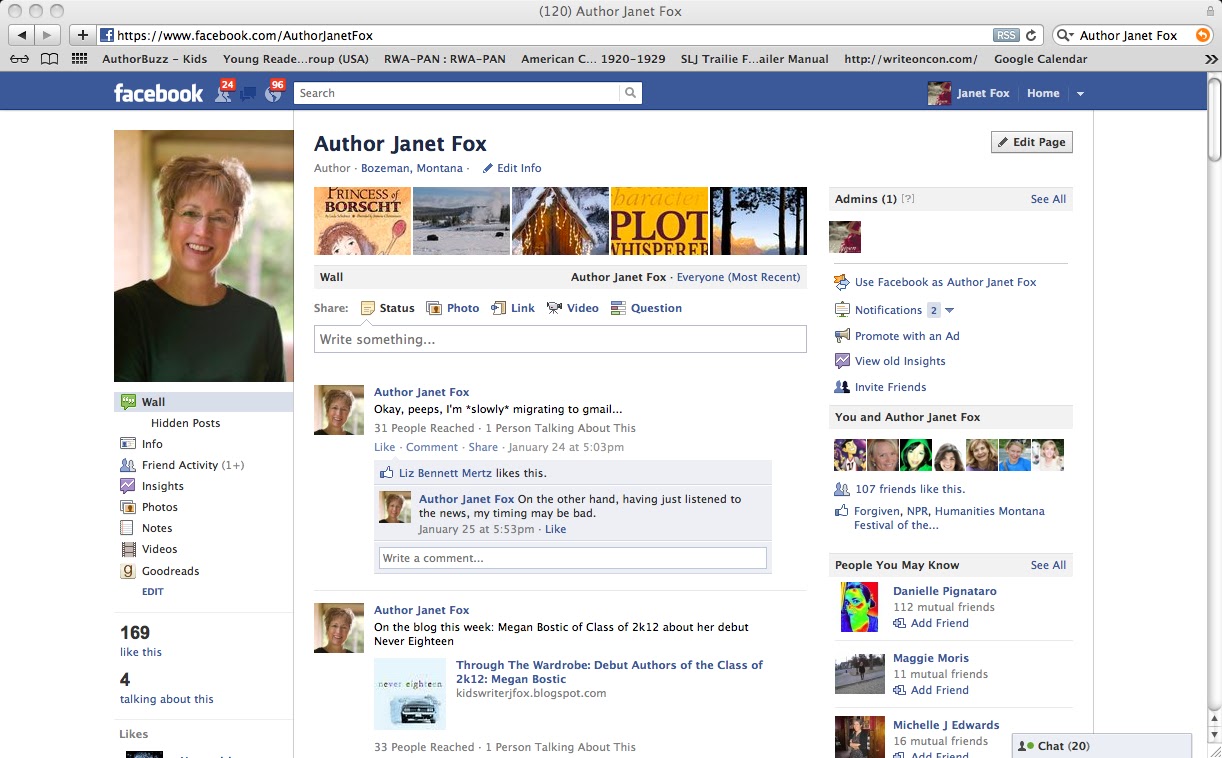Click Home in the Facebook header
The image size is (1222, 758).
1043,93
